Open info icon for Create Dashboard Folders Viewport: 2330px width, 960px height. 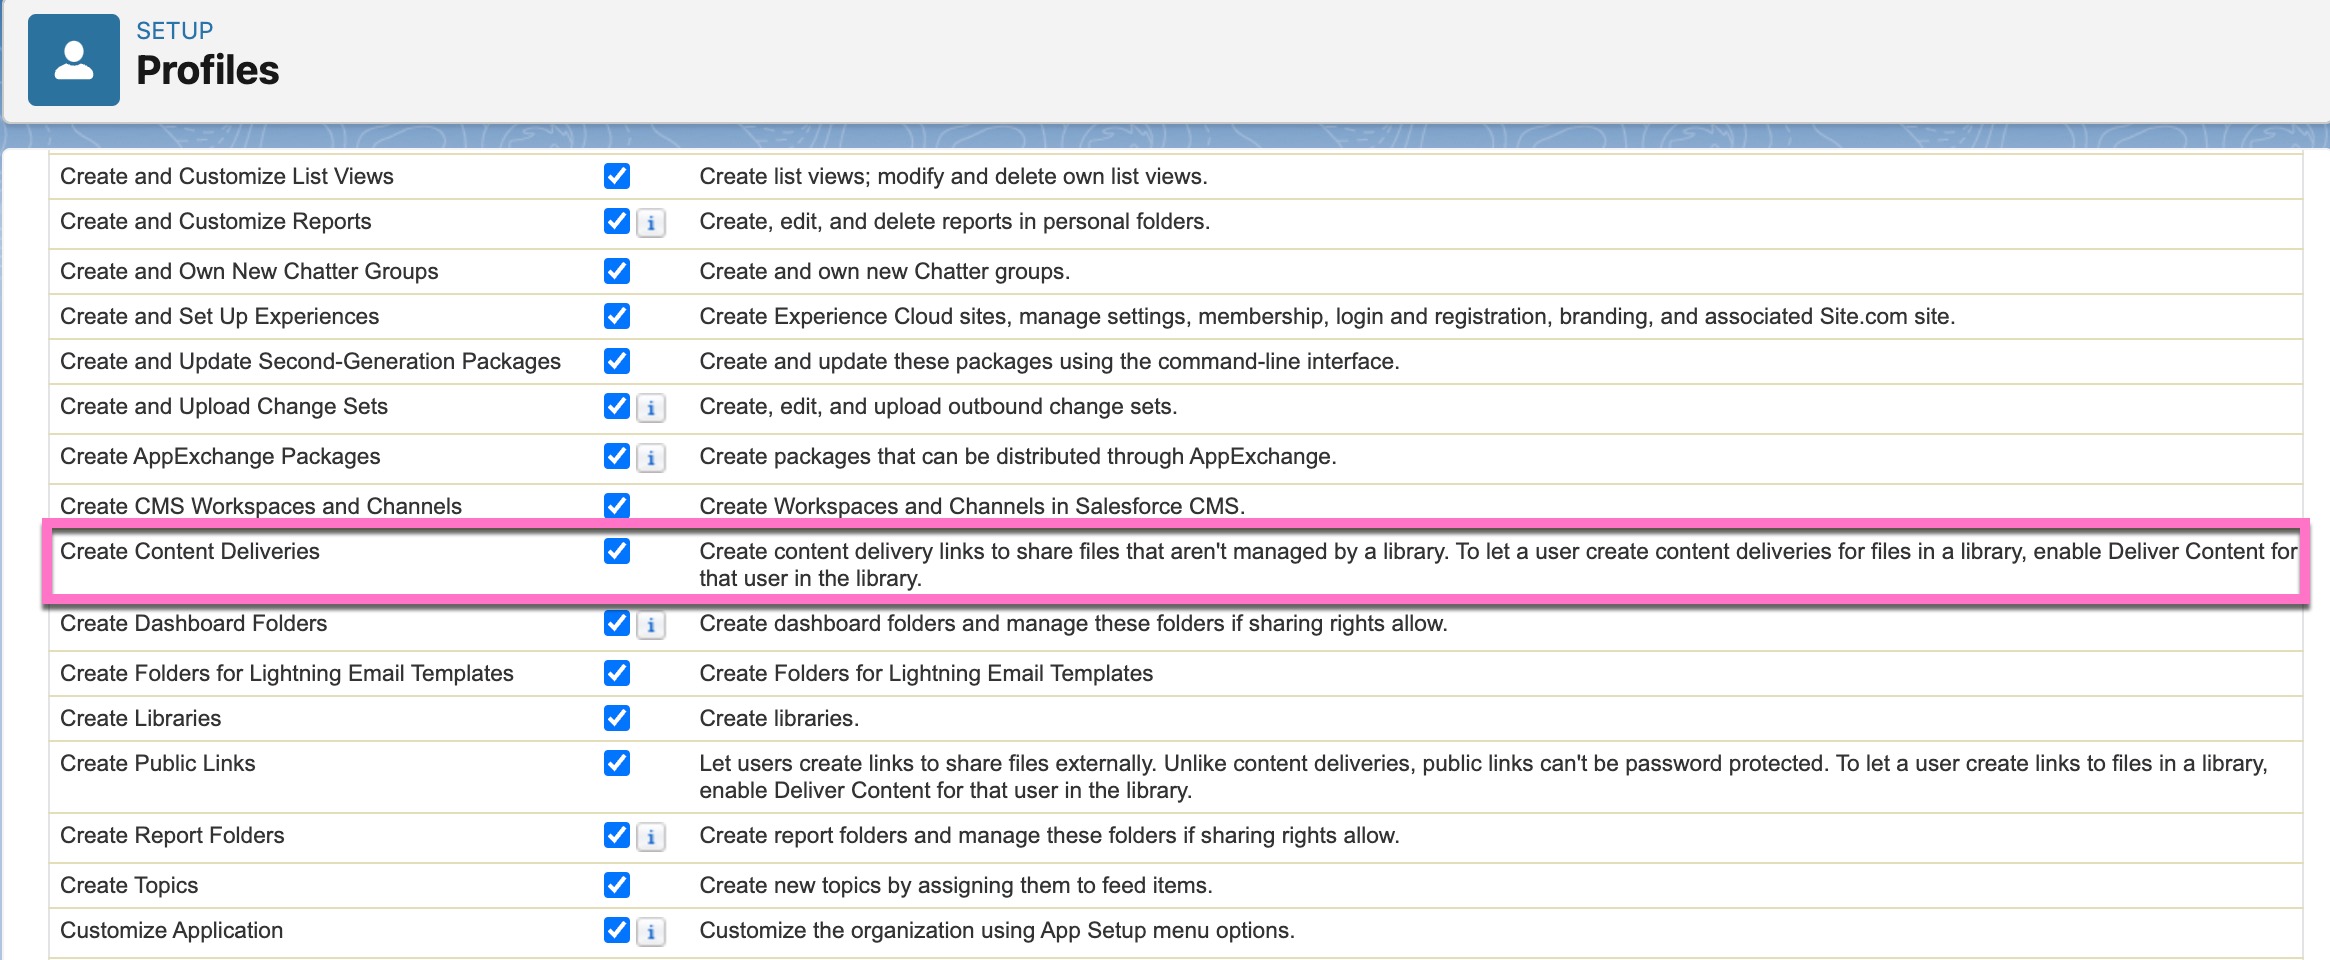pos(651,625)
